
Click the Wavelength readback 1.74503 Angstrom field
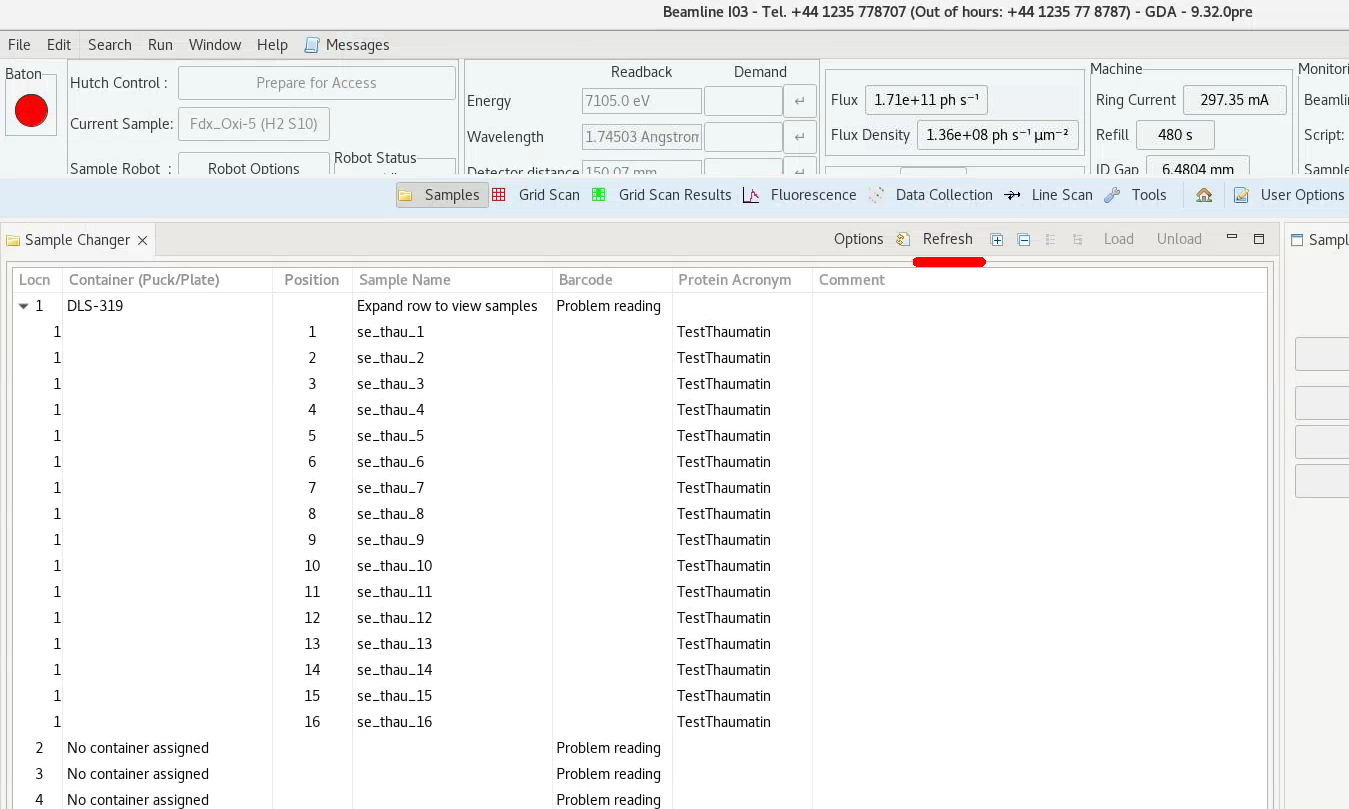point(642,137)
